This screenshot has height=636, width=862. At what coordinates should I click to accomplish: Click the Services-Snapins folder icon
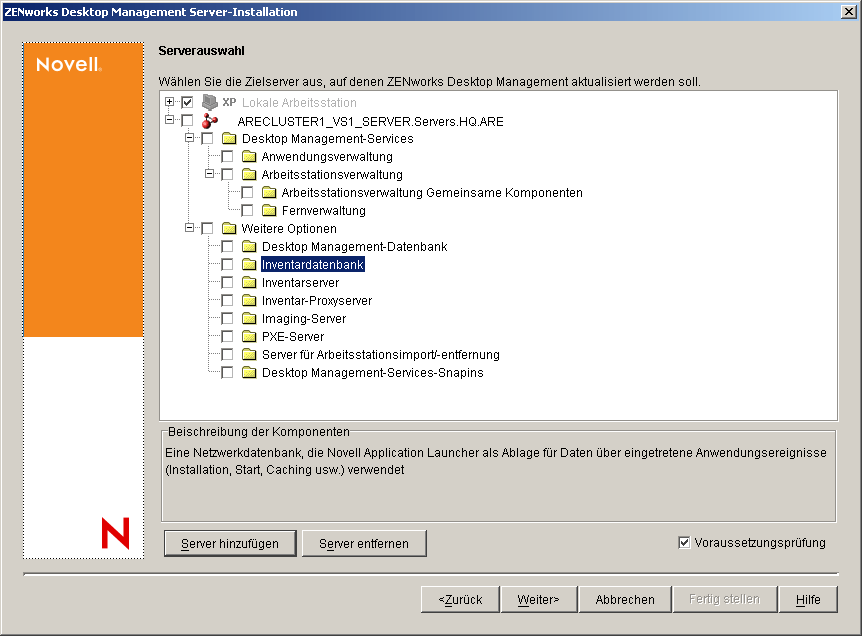(249, 373)
